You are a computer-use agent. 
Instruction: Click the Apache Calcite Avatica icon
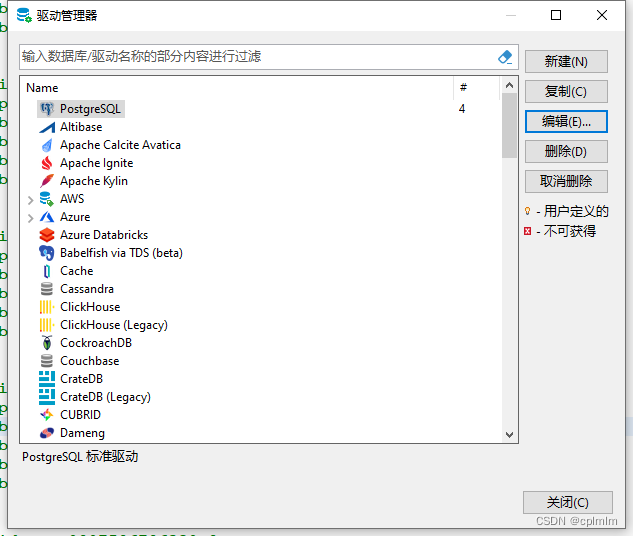47,145
